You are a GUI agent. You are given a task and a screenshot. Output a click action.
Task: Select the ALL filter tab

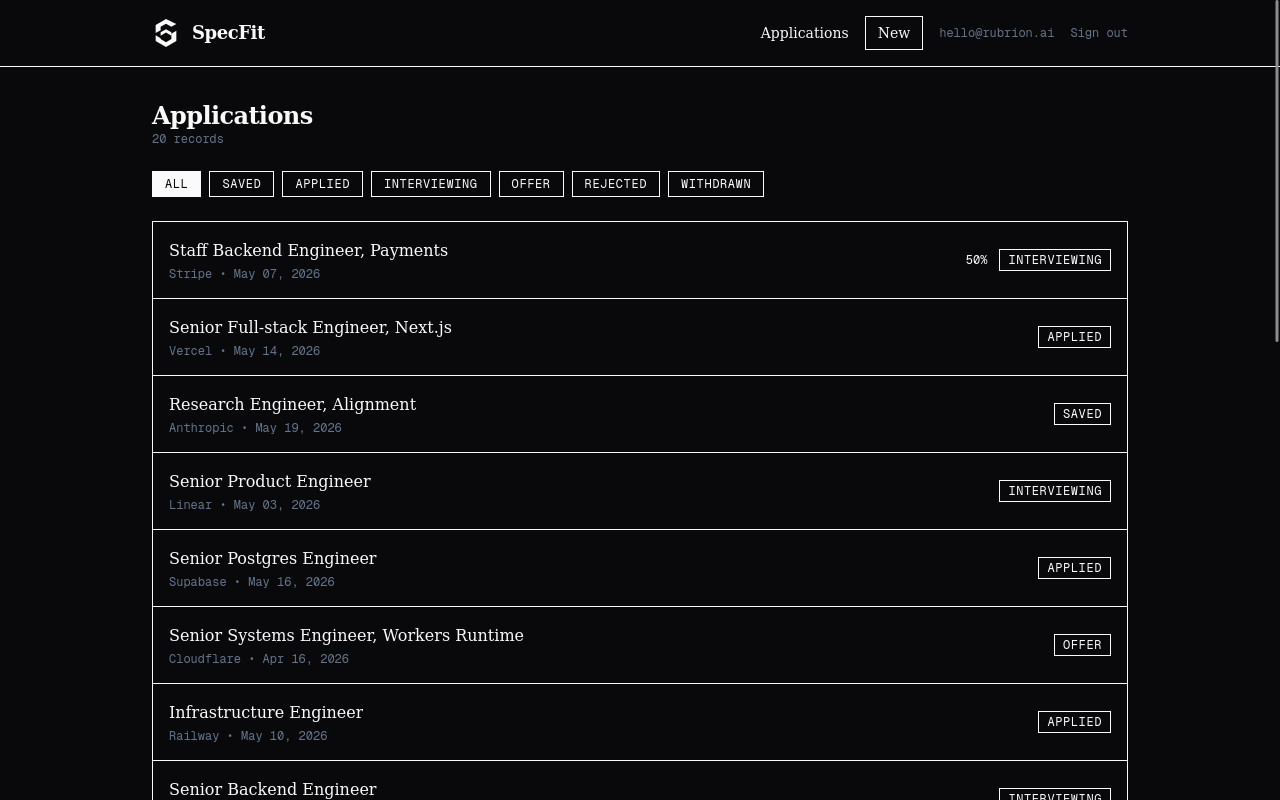click(176, 184)
